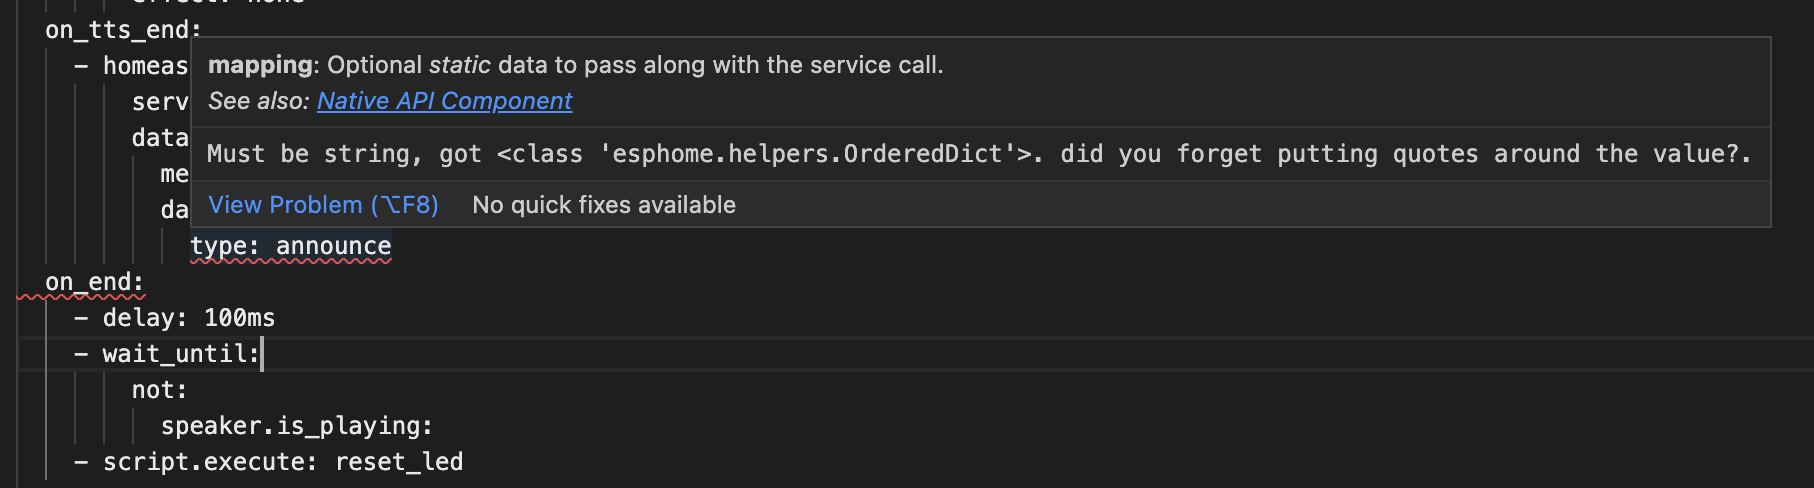1814x488 pixels.
Task: Click the "data" key under homeas
Action: point(160,138)
